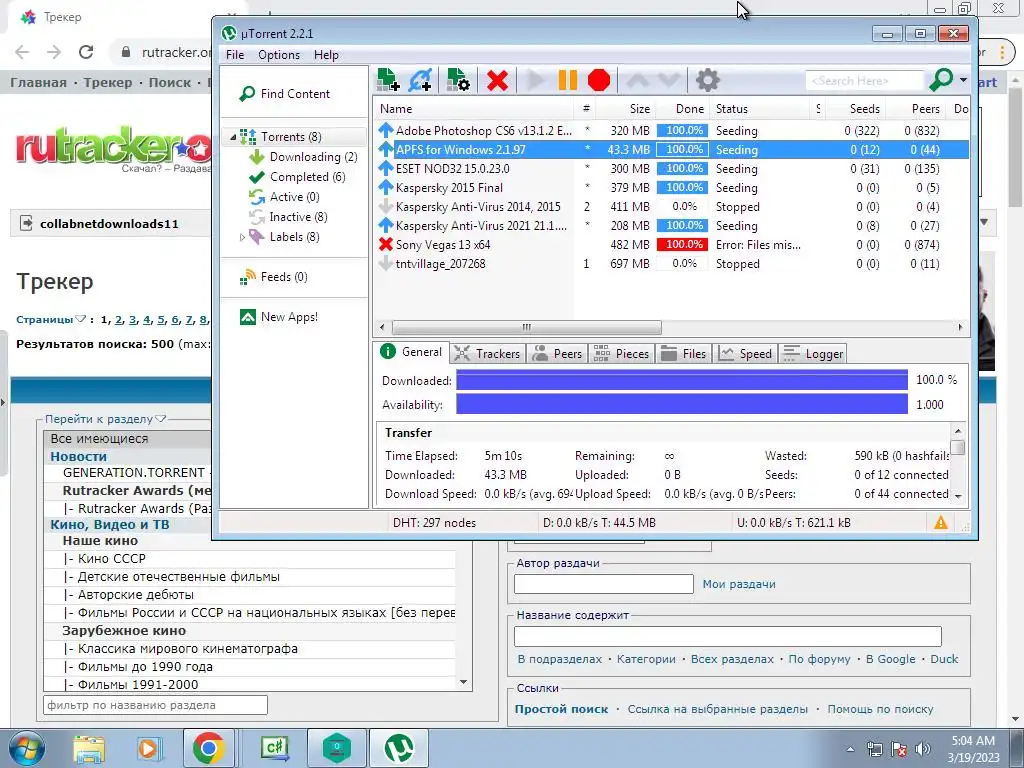This screenshot has height=768, width=1024.
Task: Click the orange Pause torrent icon
Action: pyautogui.click(x=568, y=80)
